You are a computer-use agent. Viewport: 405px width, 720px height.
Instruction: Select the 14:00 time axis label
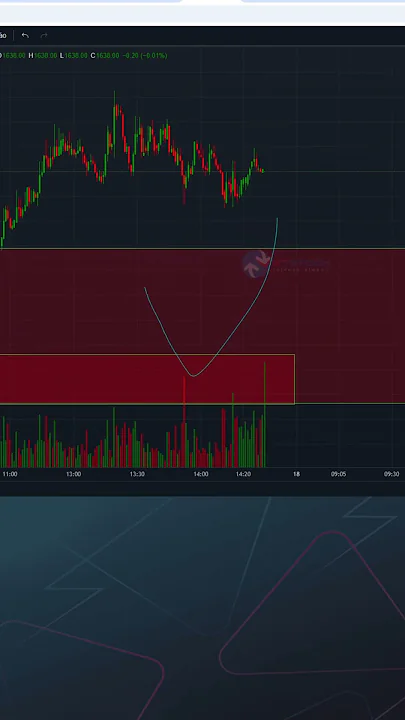coord(201,474)
